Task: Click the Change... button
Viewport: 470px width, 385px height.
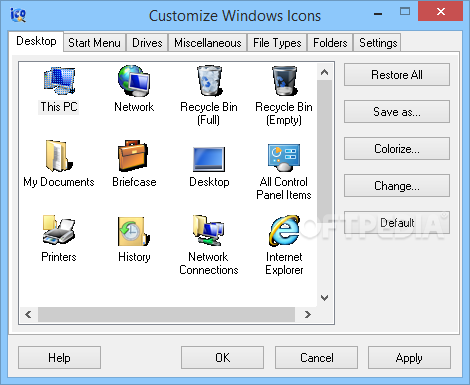Action: tap(397, 186)
